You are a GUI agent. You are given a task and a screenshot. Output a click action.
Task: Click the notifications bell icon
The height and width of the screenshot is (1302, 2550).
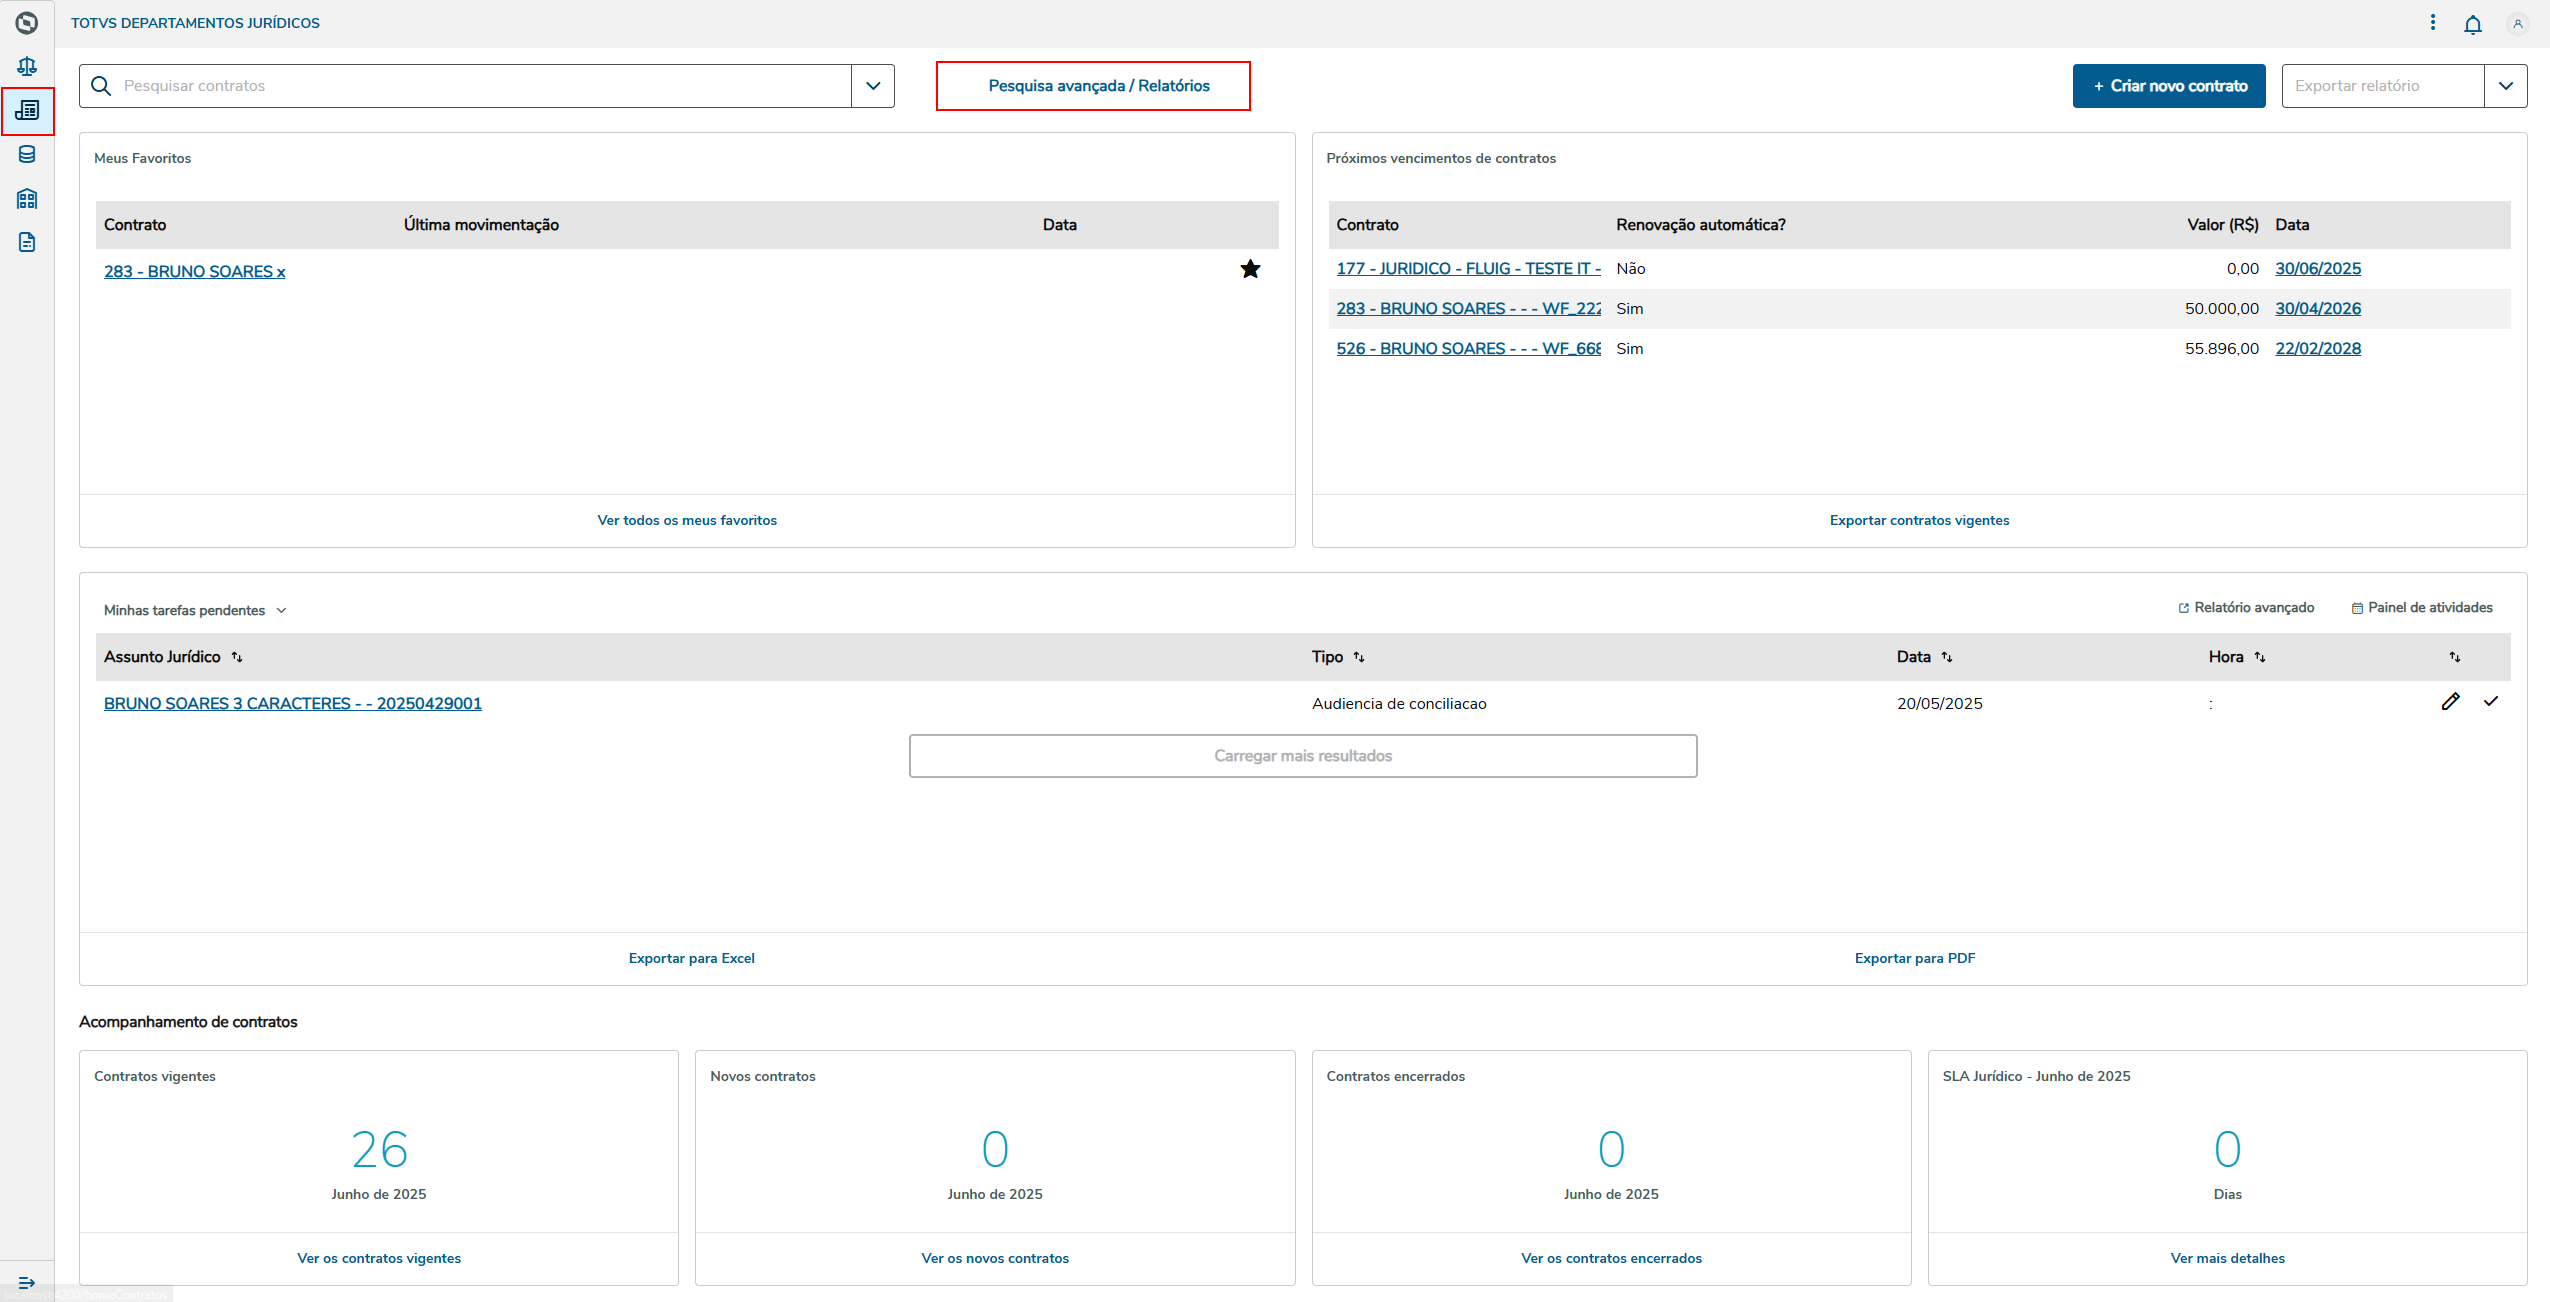[2472, 24]
